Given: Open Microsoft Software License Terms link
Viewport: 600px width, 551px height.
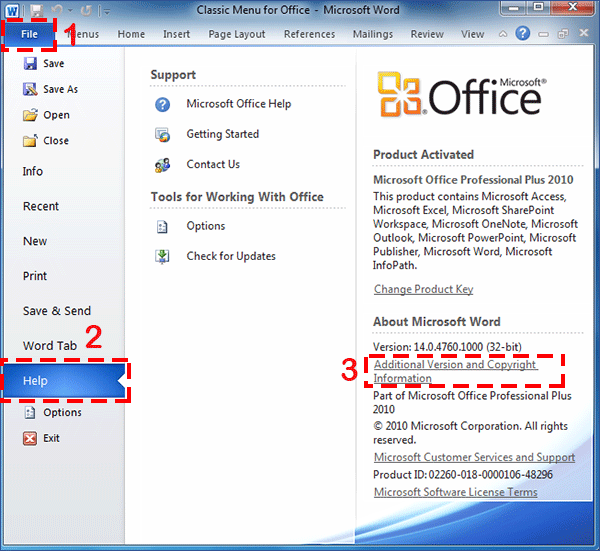Looking at the screenshot, I should click(456, 492).
